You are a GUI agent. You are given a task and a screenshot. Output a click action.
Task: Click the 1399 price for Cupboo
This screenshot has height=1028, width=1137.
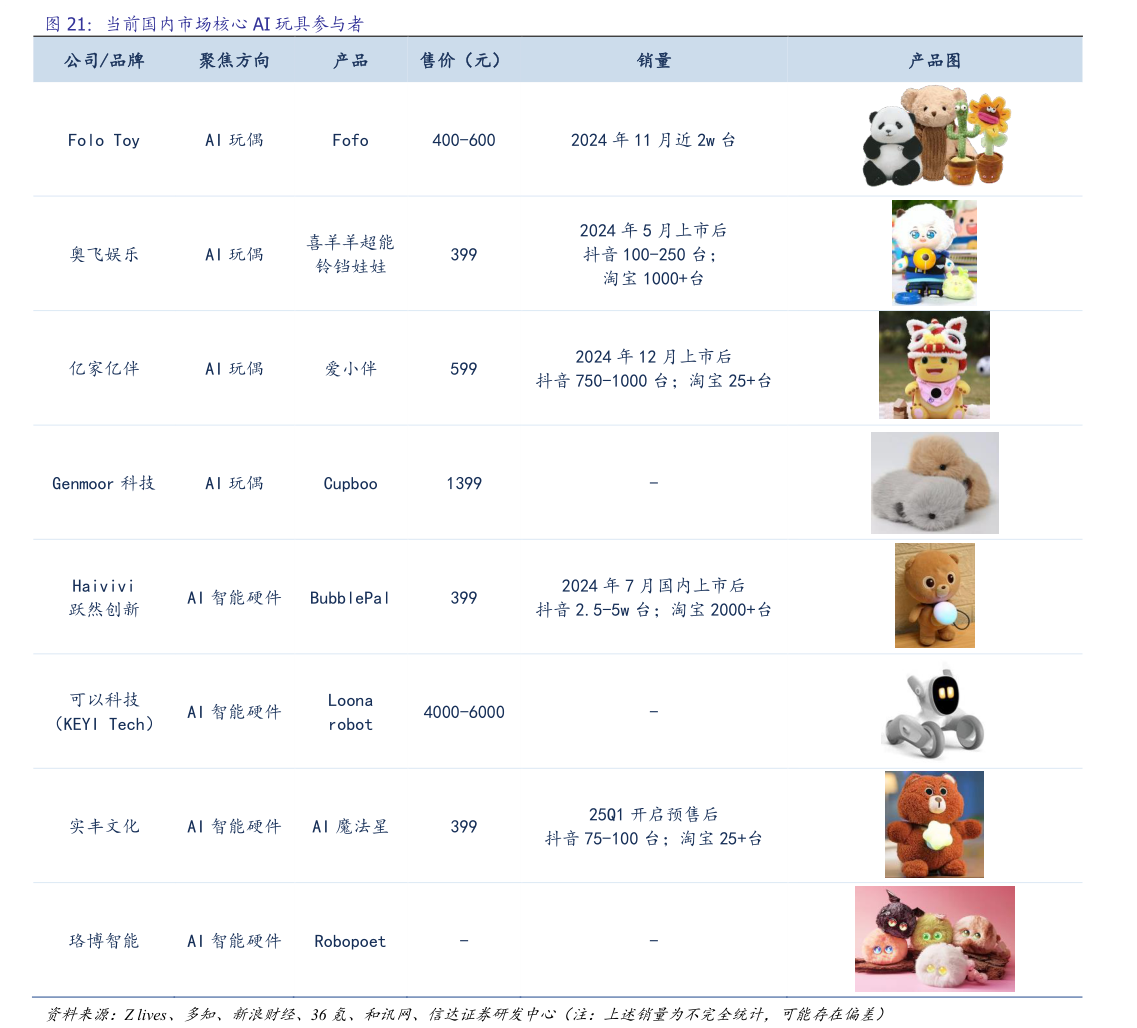(463, 482)
